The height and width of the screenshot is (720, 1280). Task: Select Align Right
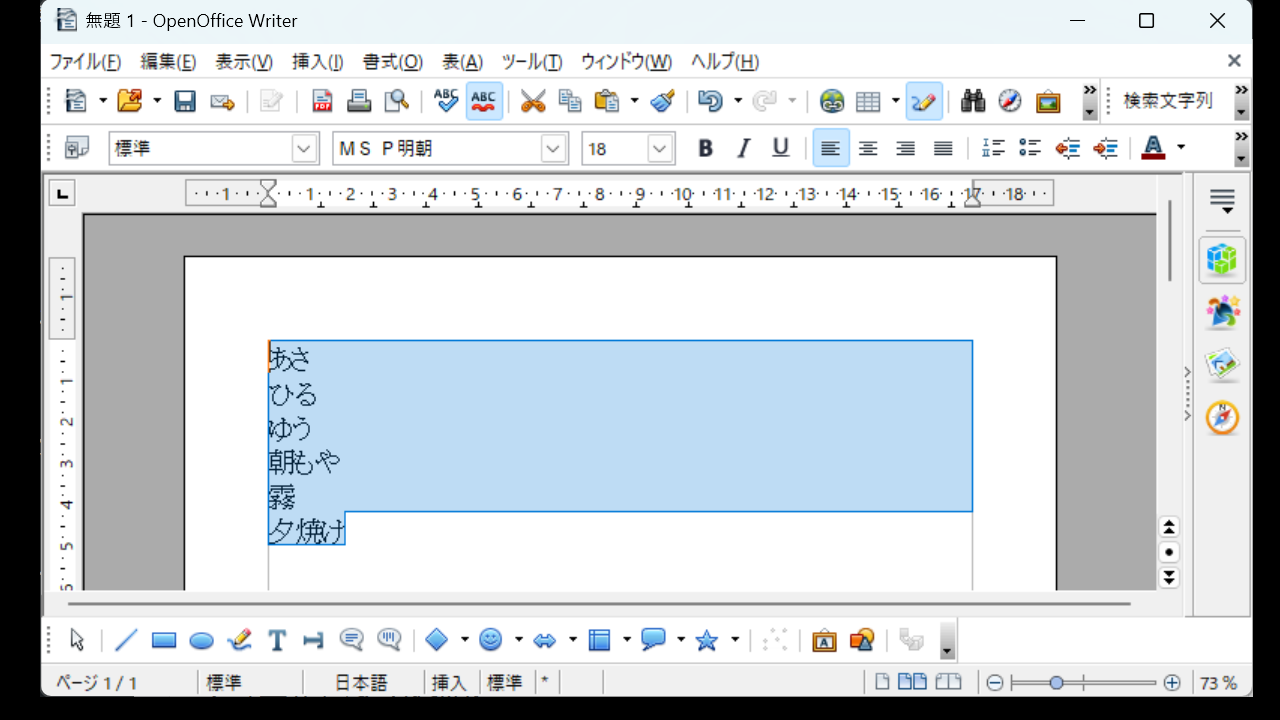[906, 148]
